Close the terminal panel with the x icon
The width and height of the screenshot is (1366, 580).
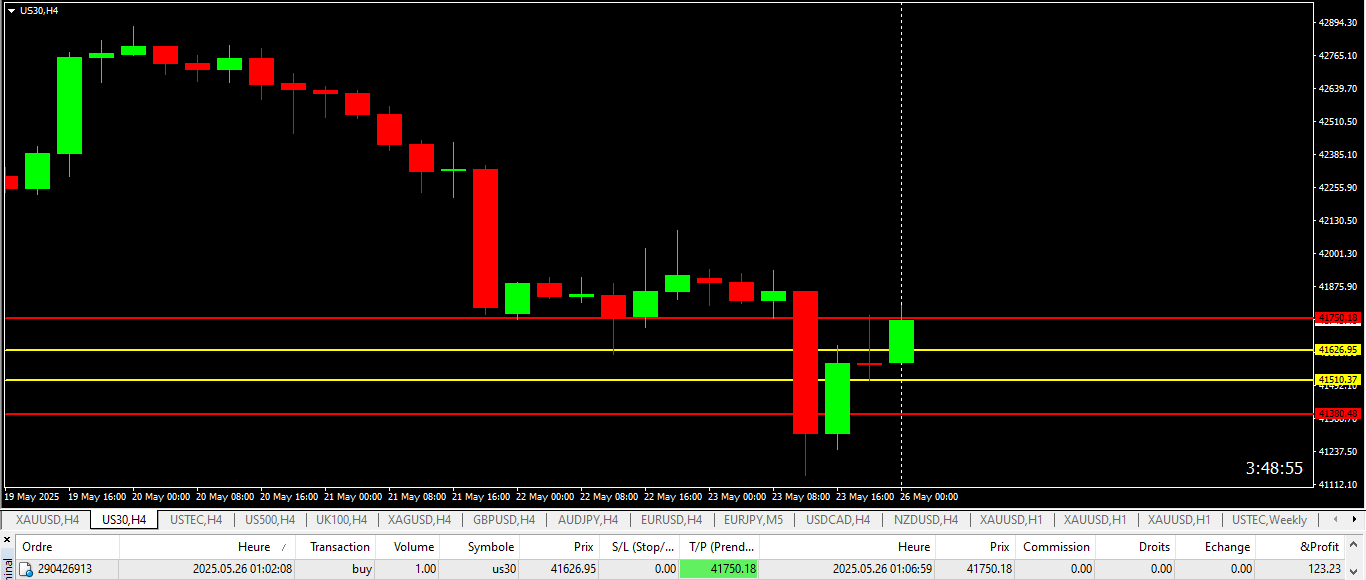pos(7,542)
